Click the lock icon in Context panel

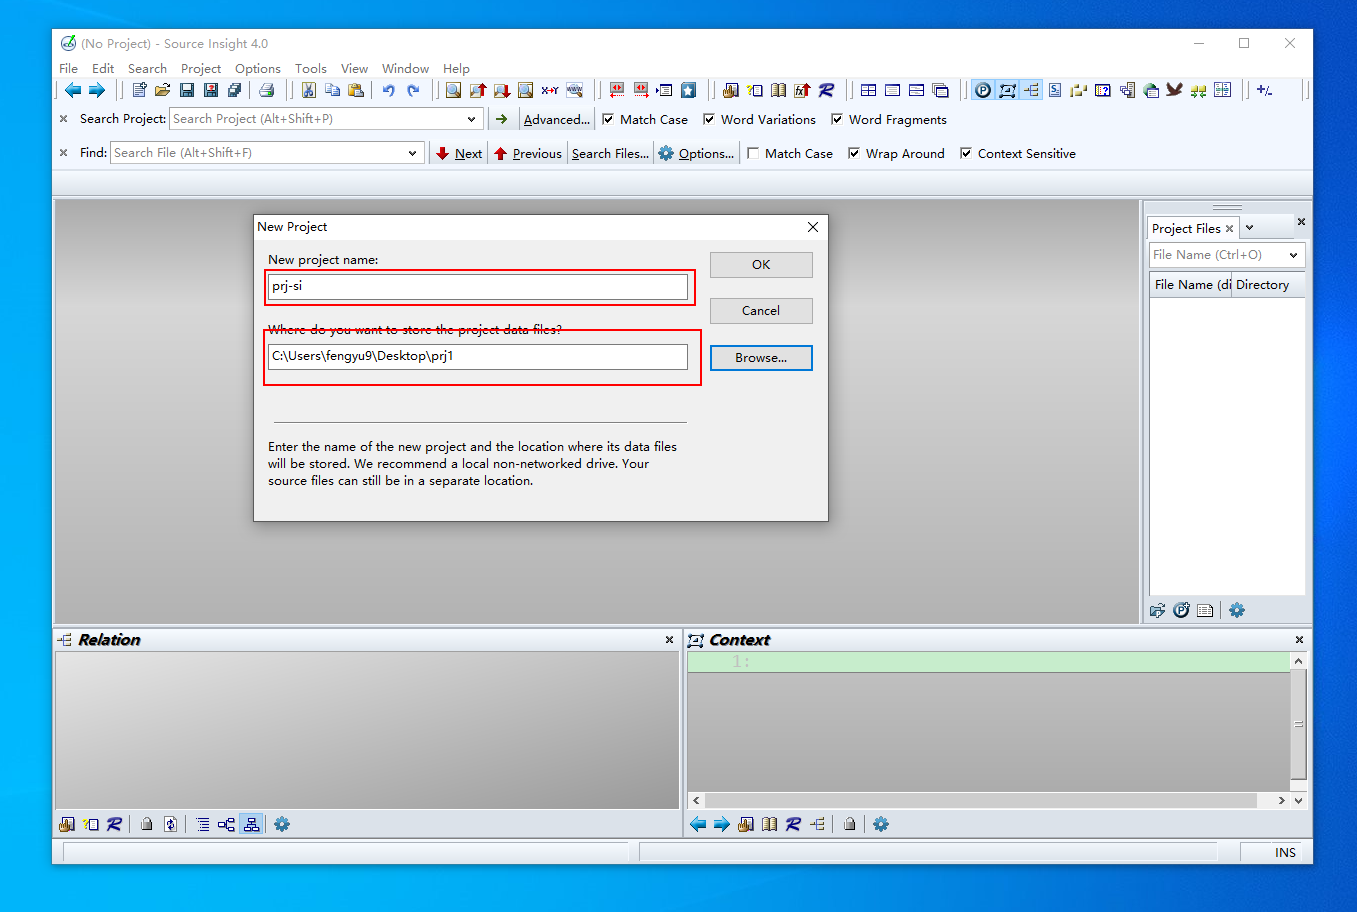pos(848,824)
